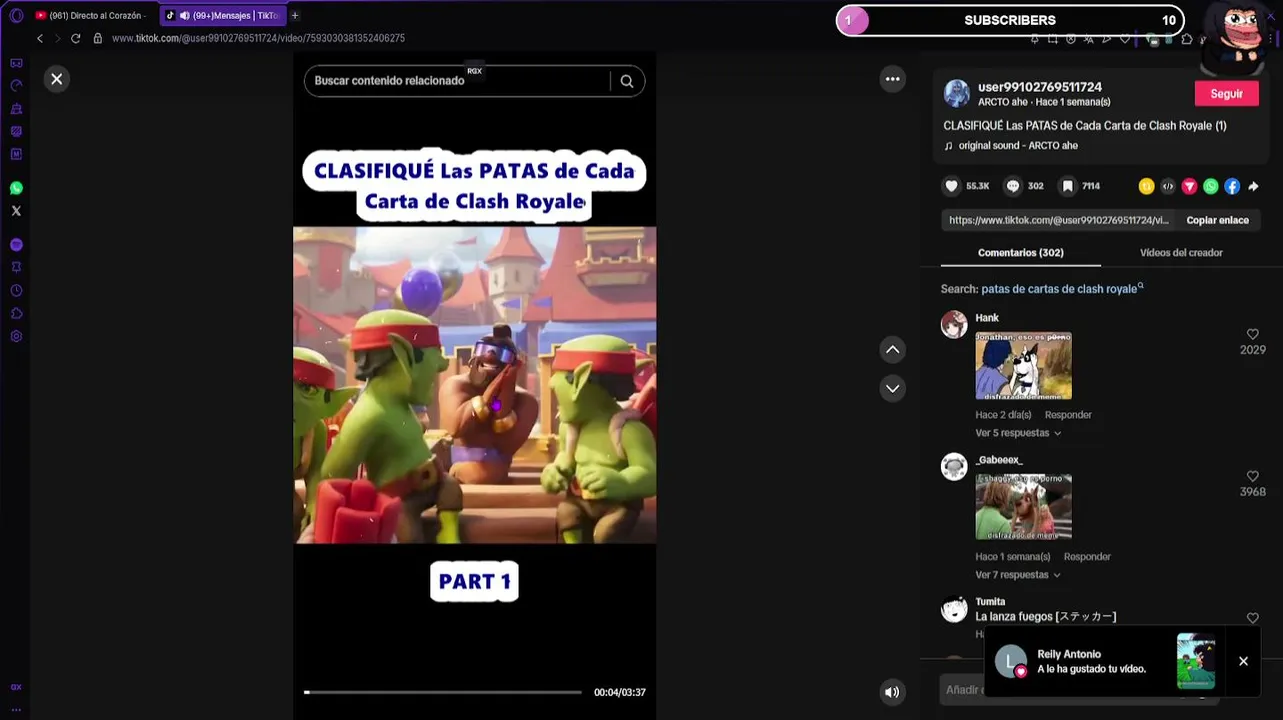Expand Ver 7 respuestas under _Gabeeex_'s comment
The height and width of the screenshot is (720, 1283).
click(x=1018, y=575)
